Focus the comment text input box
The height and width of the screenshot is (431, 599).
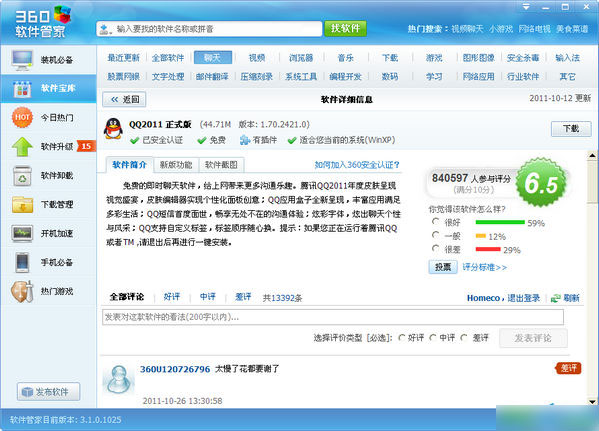333,317
